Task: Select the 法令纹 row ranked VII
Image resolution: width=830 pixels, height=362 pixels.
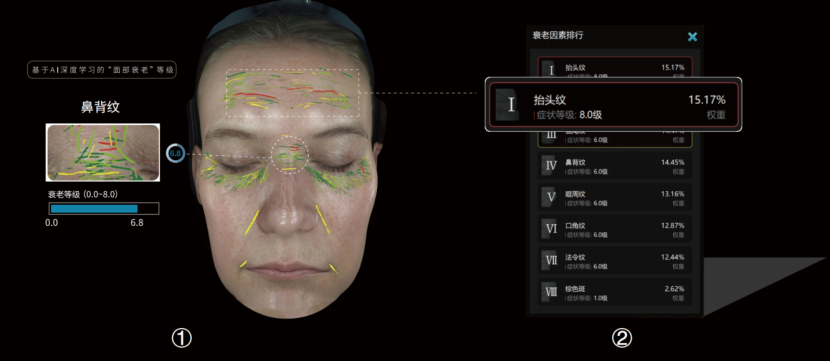Action: point(615,261)
